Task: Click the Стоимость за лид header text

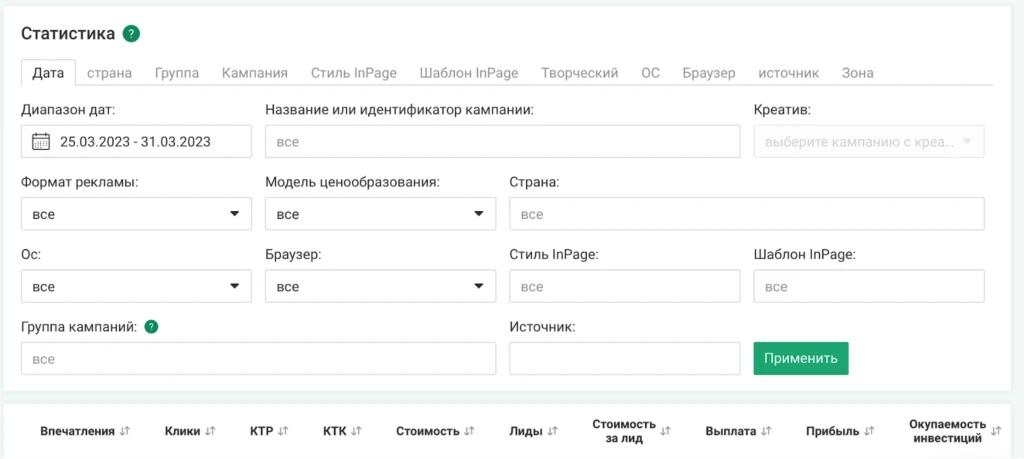Action: pyautogui.click(x=624, y=432)
